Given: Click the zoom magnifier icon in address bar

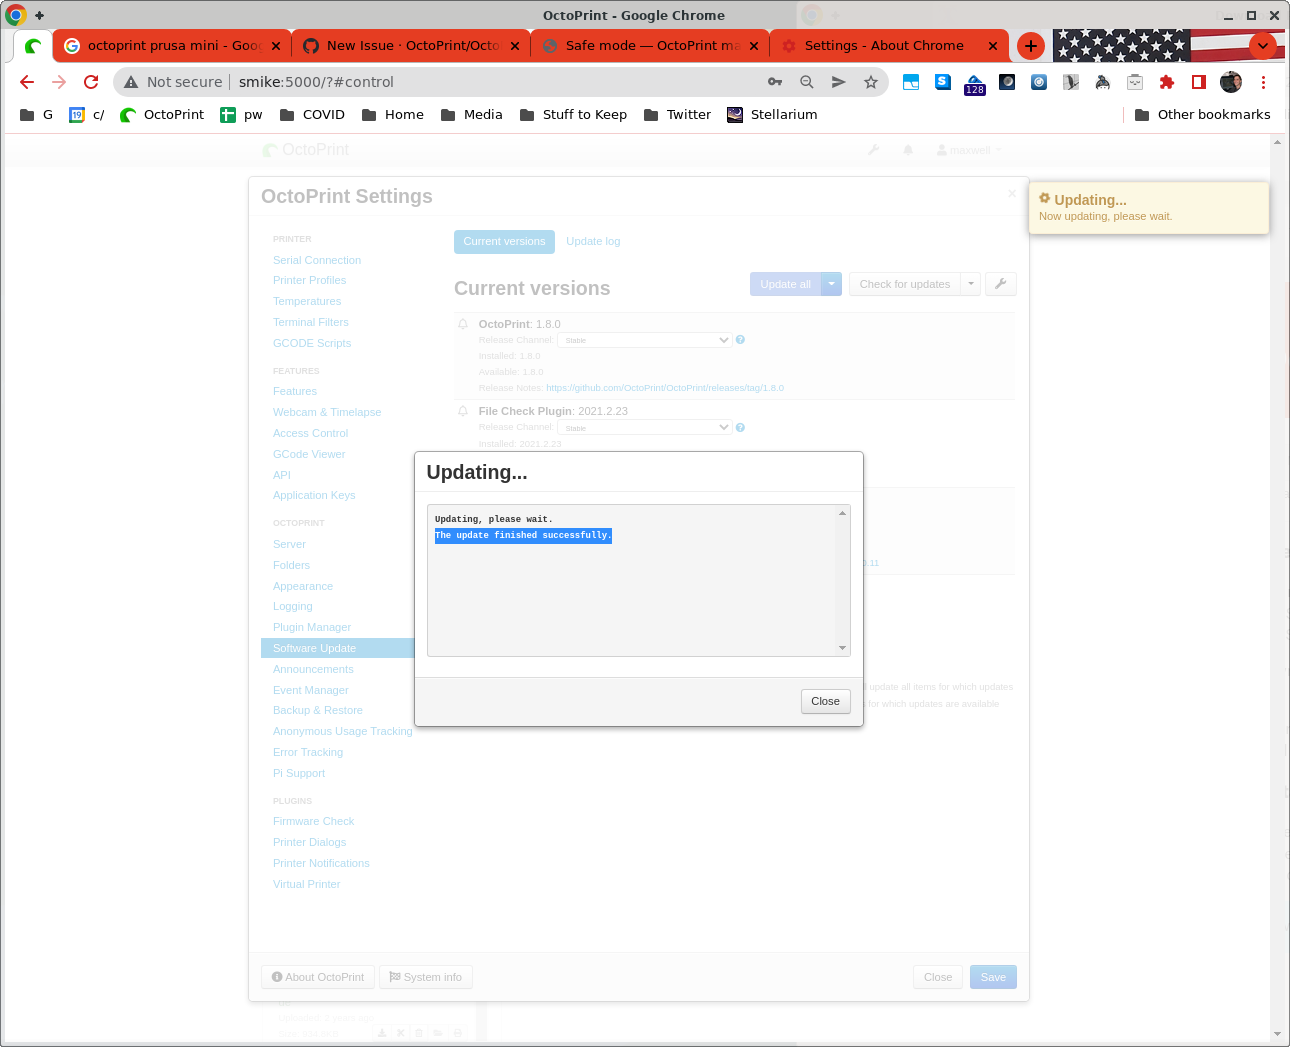Looking at the screenshot, I should pyautogui.click(x=807, y=82).
